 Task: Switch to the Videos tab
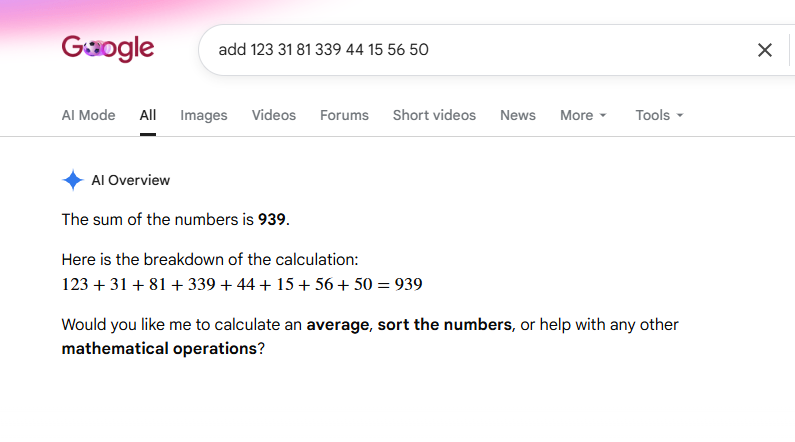274,115
